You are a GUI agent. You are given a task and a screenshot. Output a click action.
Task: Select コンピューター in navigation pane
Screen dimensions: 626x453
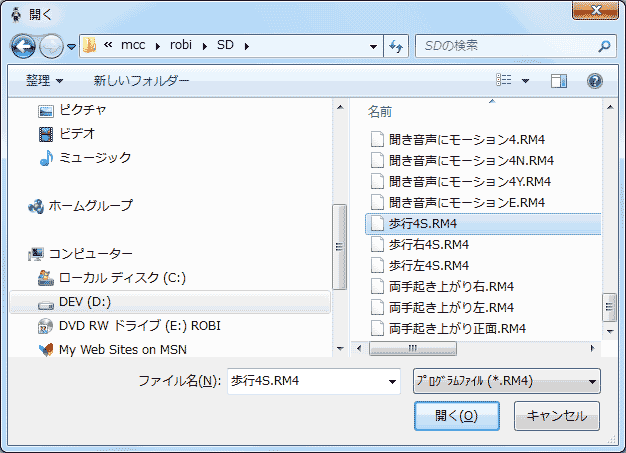point(91,253)
